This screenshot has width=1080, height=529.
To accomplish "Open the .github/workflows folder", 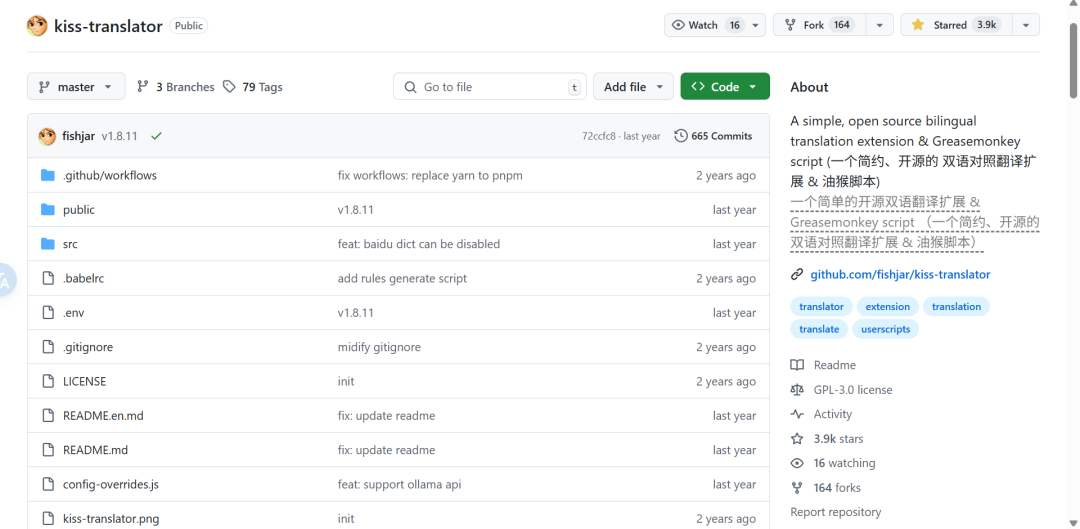I will pyautogui.click(x=109, y=175).
